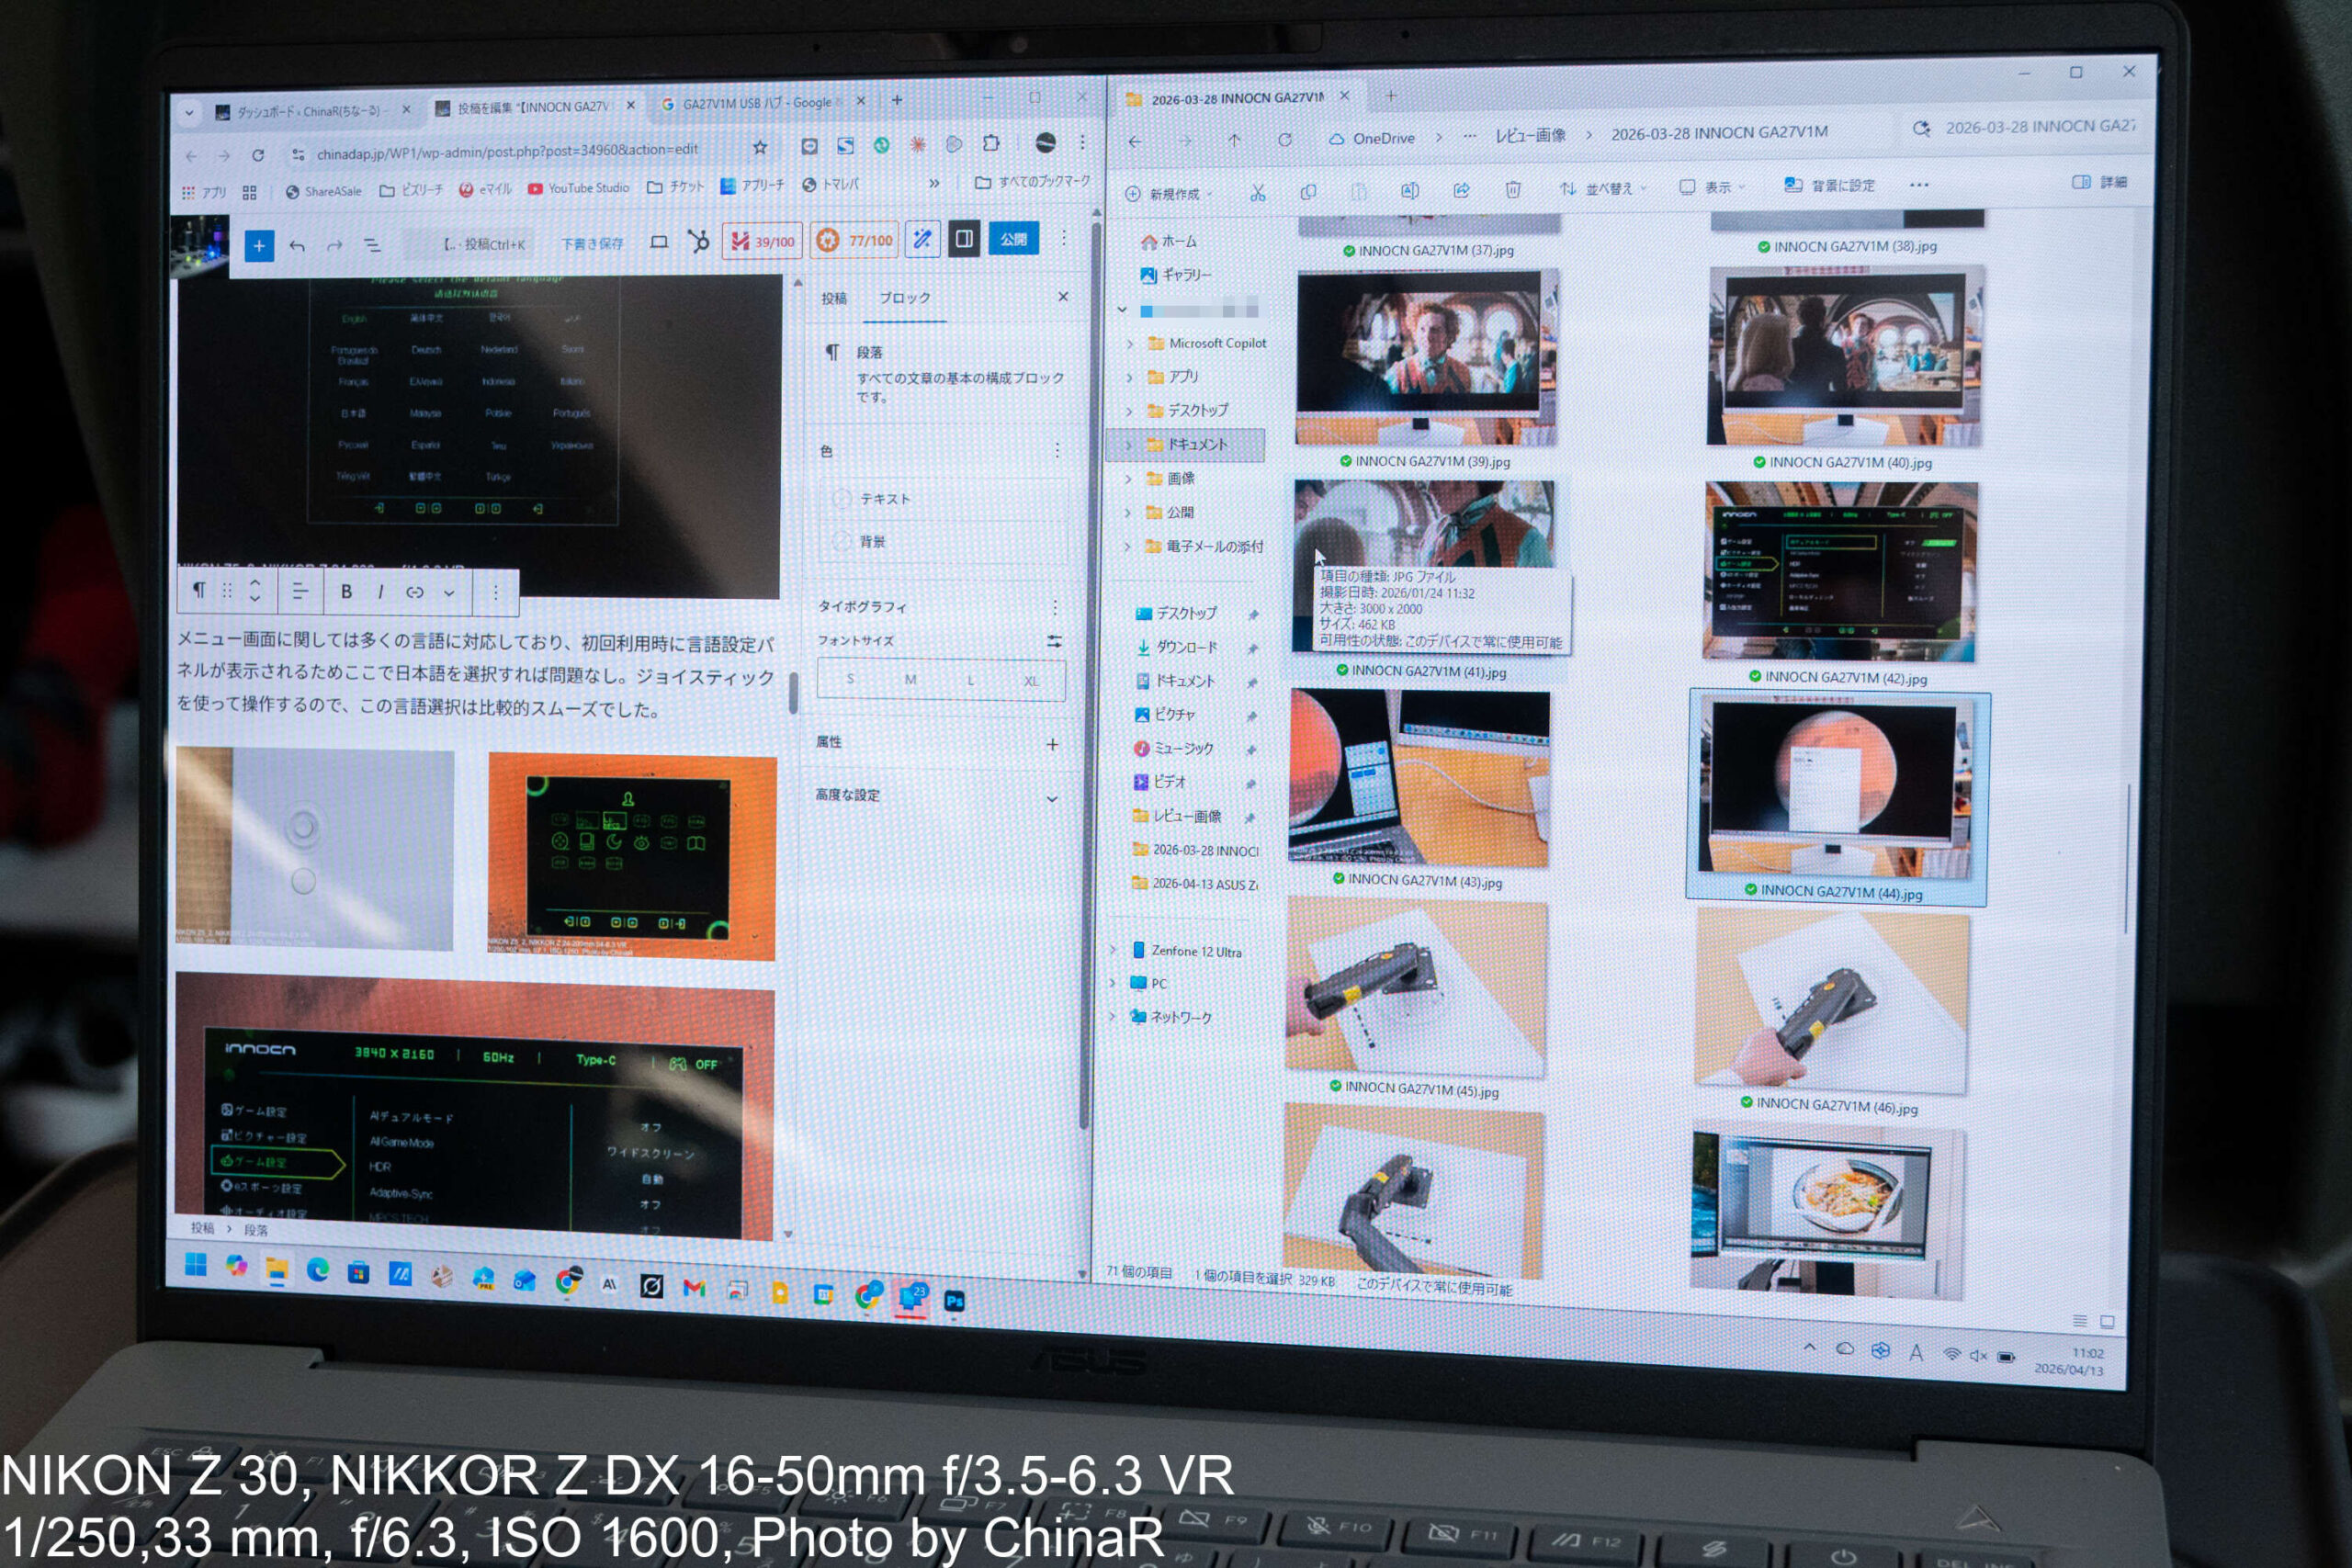
Task: Click the HubSpot sprocket icon
Action: tap(698, 241)
